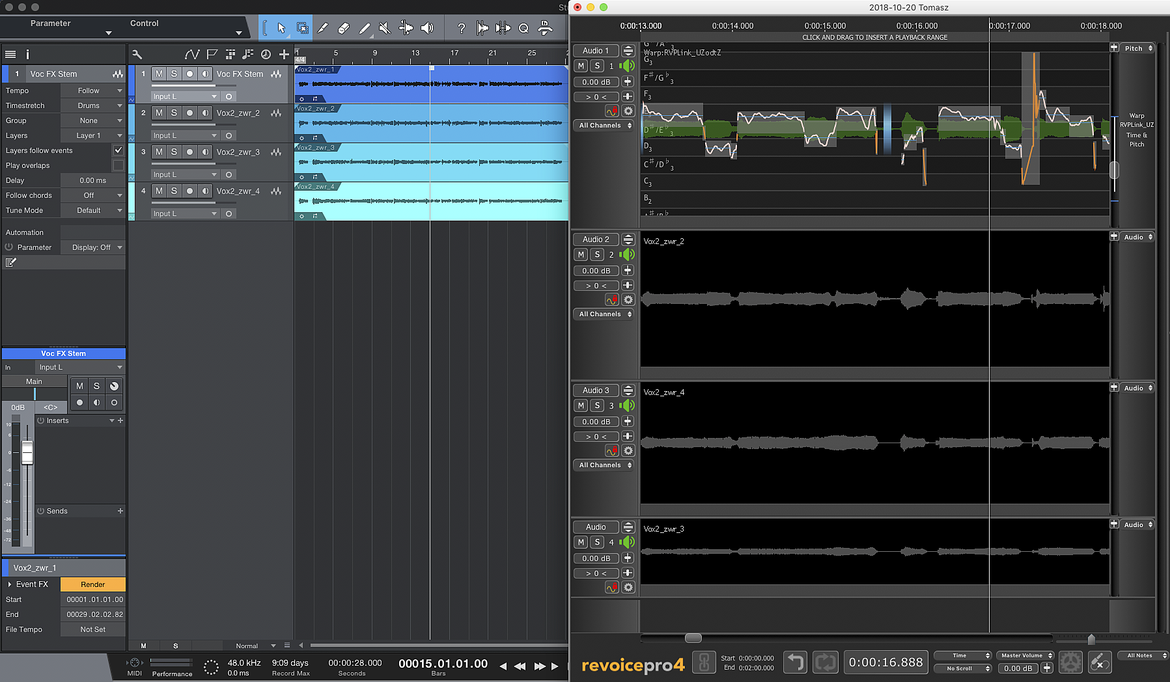Open the Layers Layer 1 dropdown

93,135
